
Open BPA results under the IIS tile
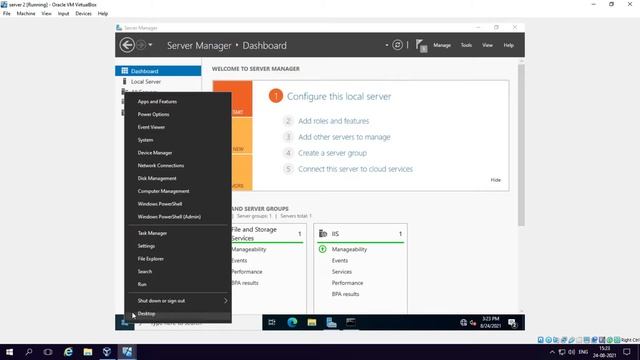click(345, 294)
